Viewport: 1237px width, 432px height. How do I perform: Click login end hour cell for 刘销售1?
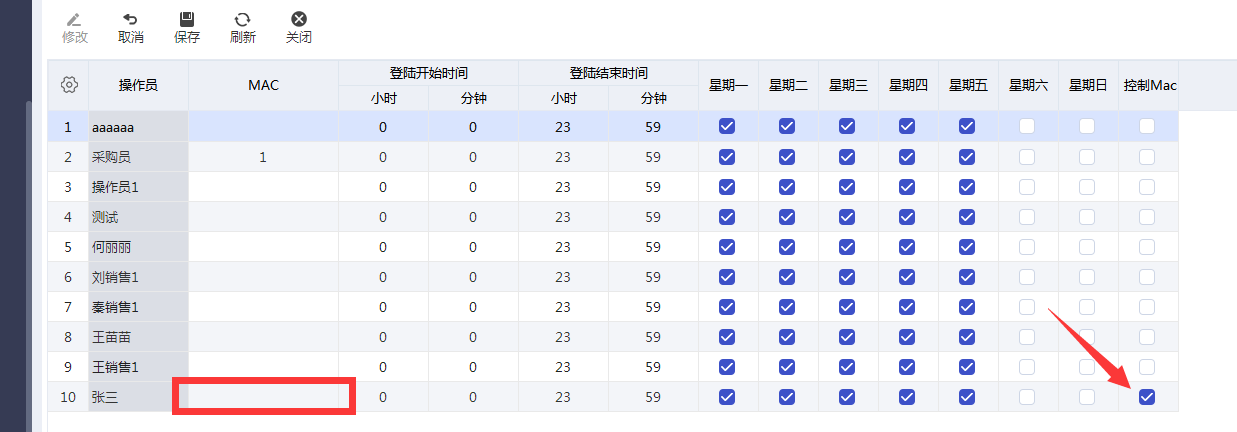(563, 277)
